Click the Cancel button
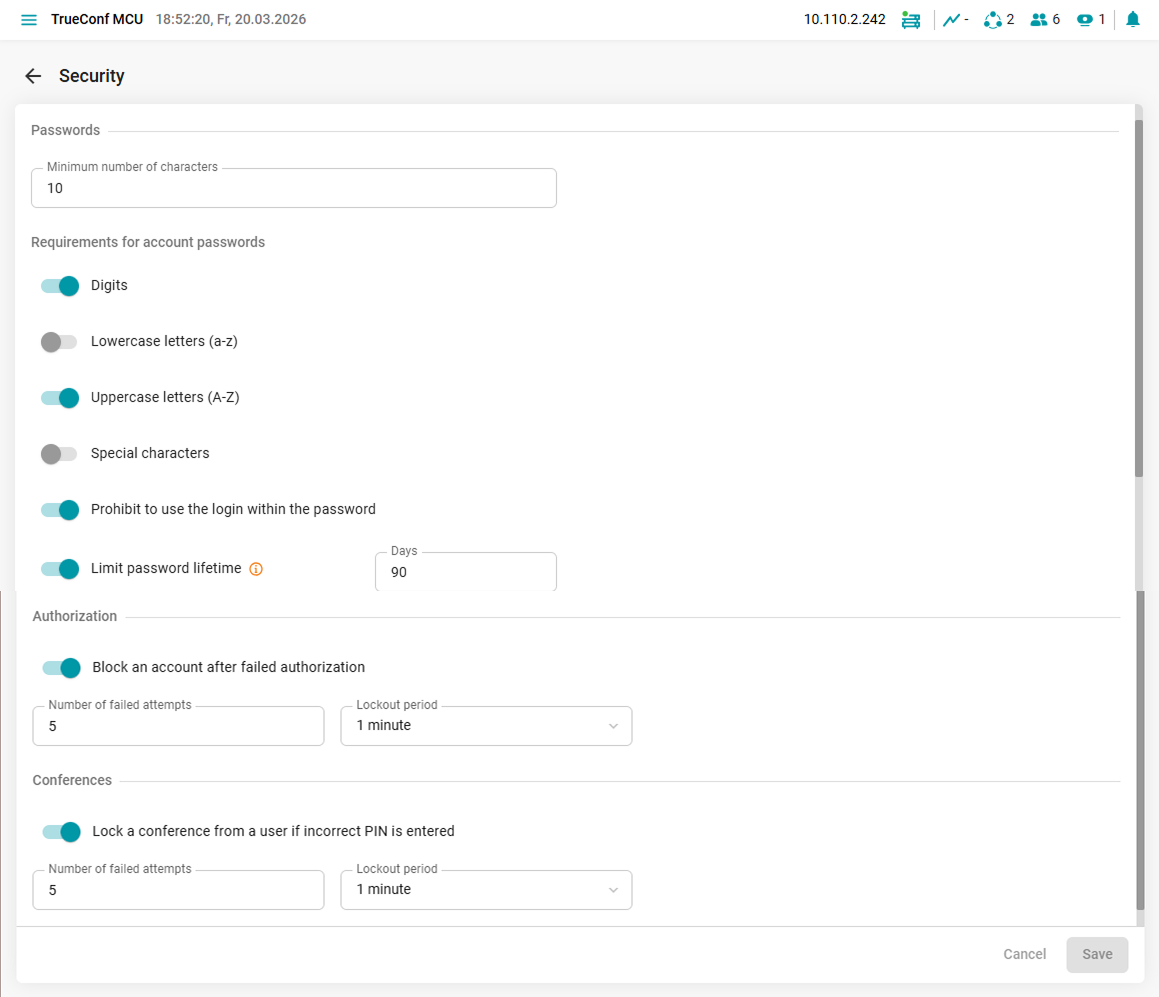This screenshot has width=1159, height=997. tap(1024, 955)
